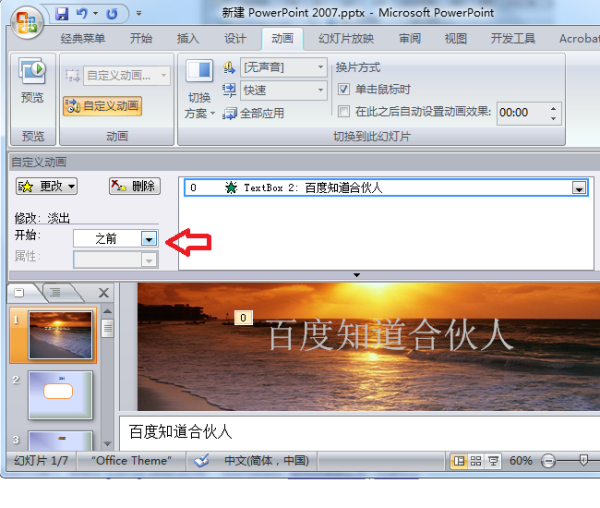Viewport: 600px width, 508px height.
Task: Click the green star effect icon in list
Action: pos(231,188)
